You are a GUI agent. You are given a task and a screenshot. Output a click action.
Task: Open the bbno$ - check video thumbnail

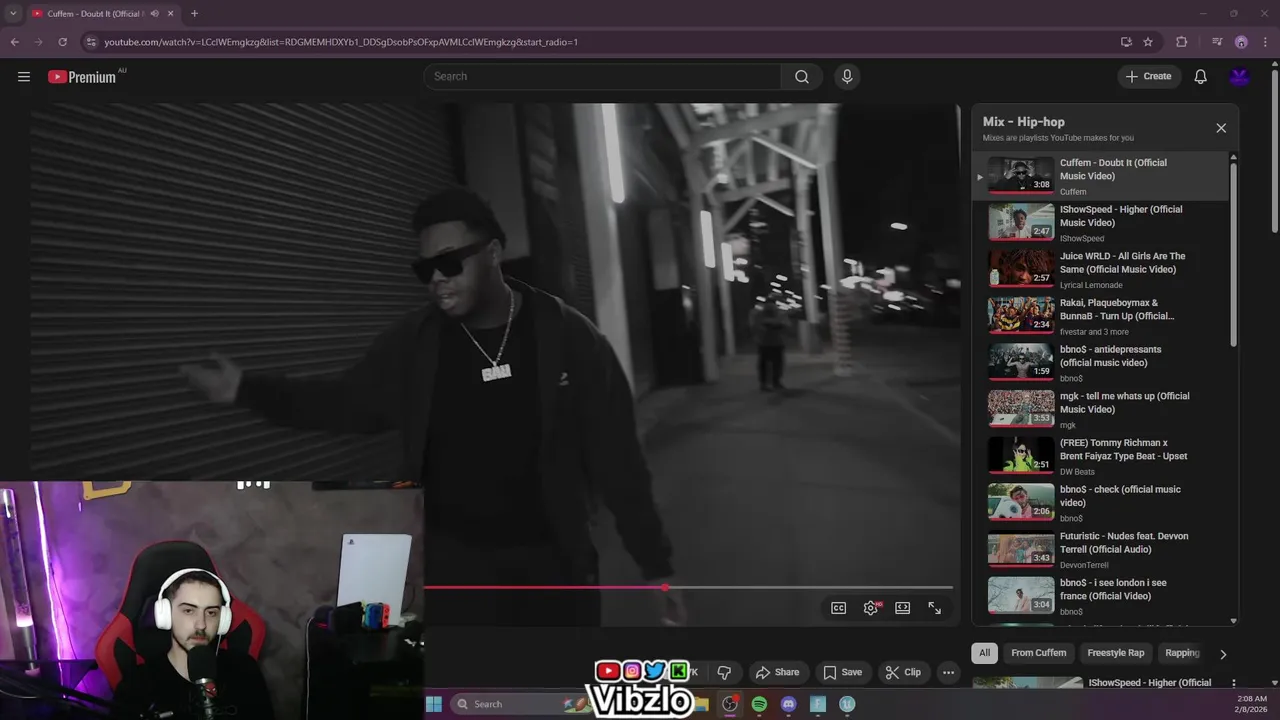pyautogui.click(x=1021, y=503)
